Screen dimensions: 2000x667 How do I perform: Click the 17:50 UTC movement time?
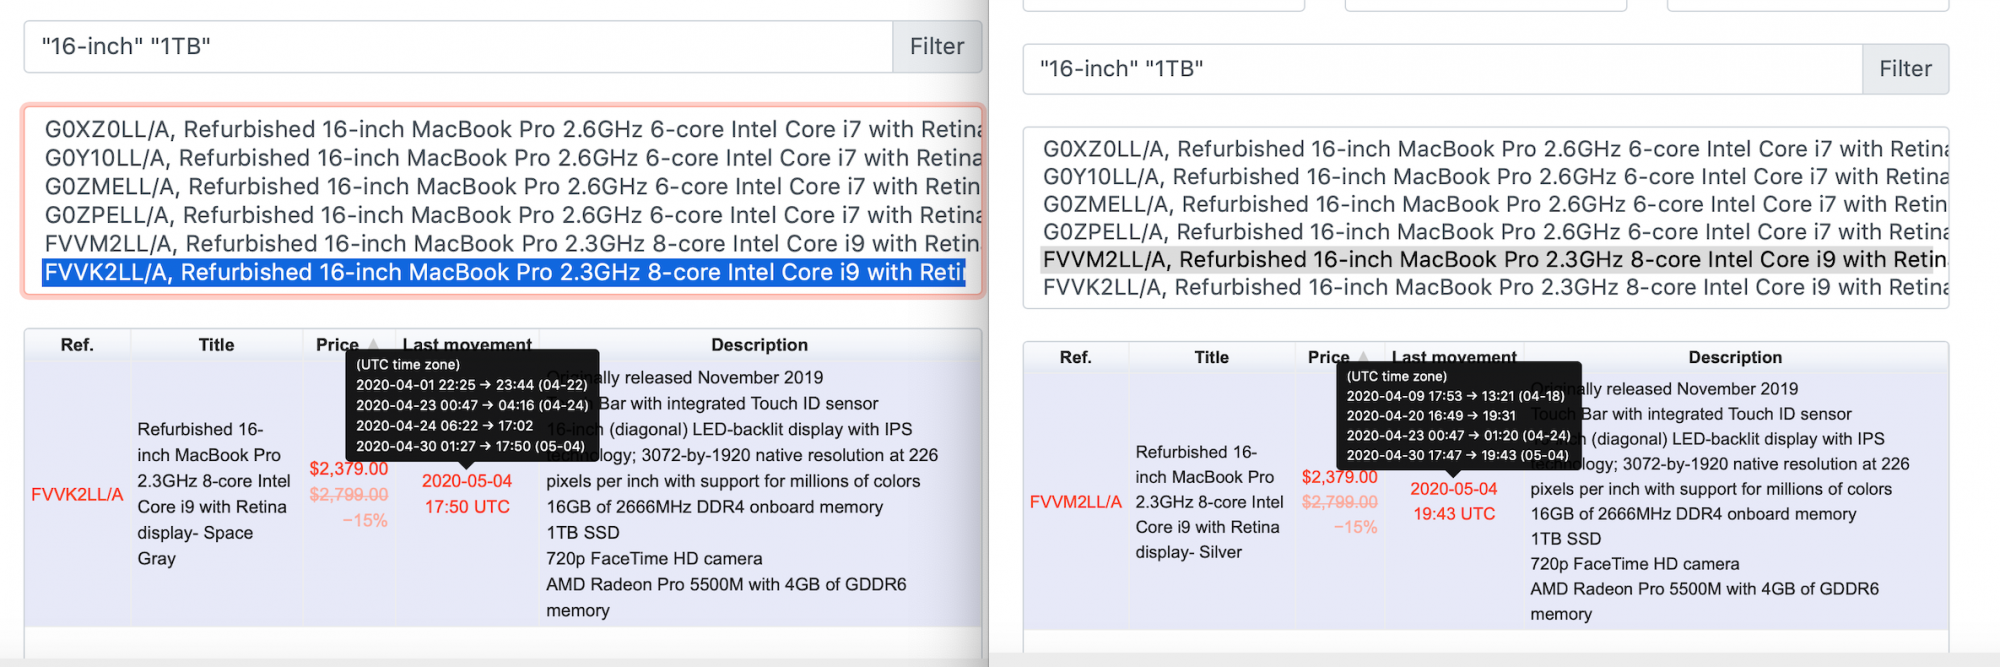pyautogui.click(x=467, y=507)
